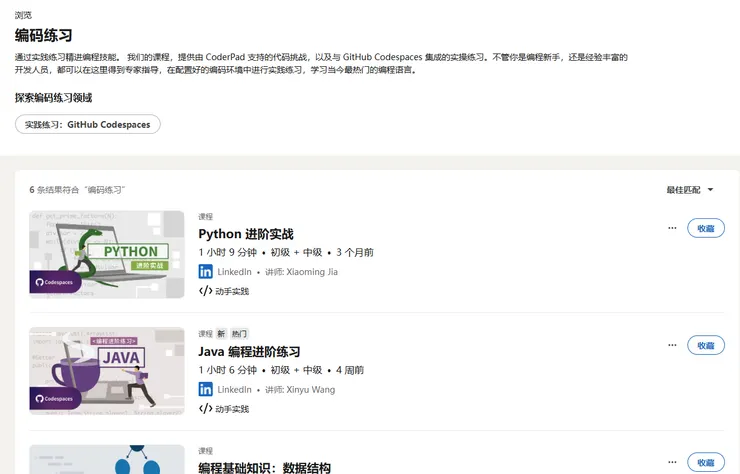Open more options for 编程基础知识：数据结构
Viewport: 740px width, 474px height.
[x=672, y=462]
